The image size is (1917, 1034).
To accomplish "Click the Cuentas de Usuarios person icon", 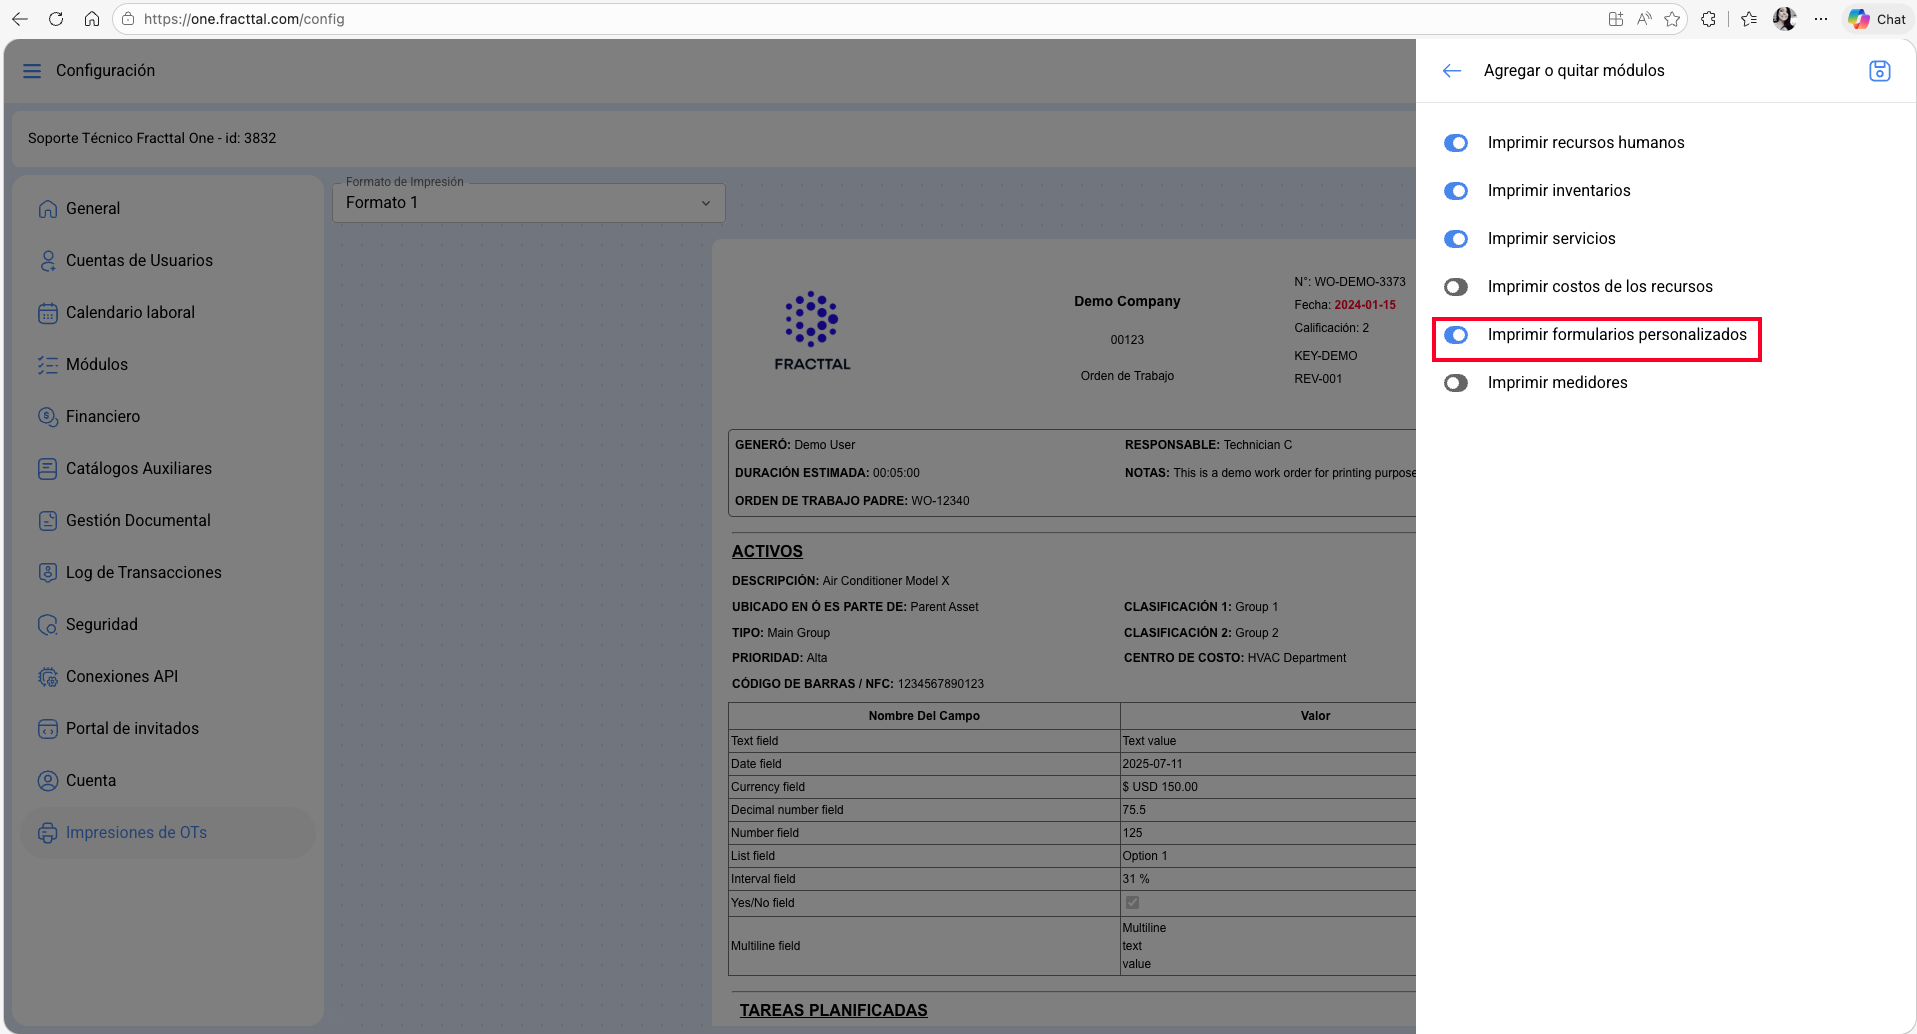I will [48, 261].
